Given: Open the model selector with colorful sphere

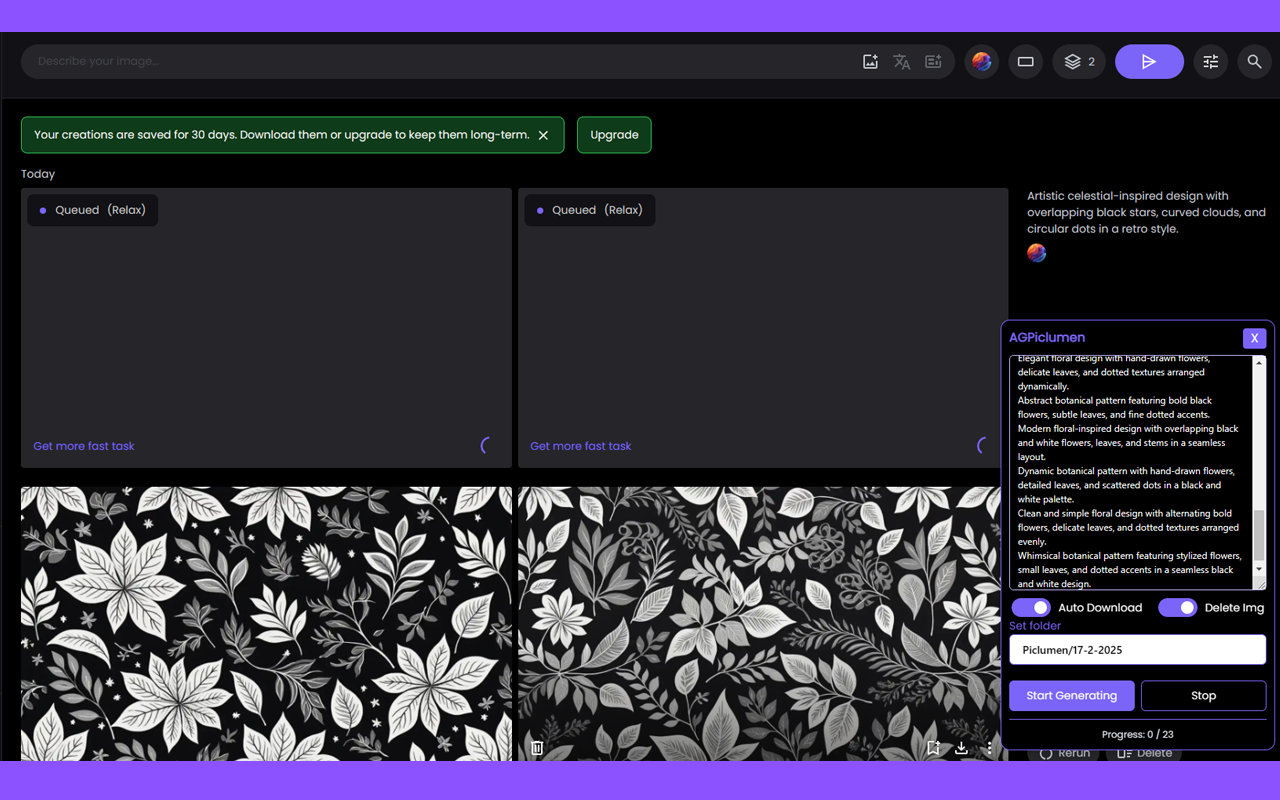Looking at the screenshot, I should 982,62.
